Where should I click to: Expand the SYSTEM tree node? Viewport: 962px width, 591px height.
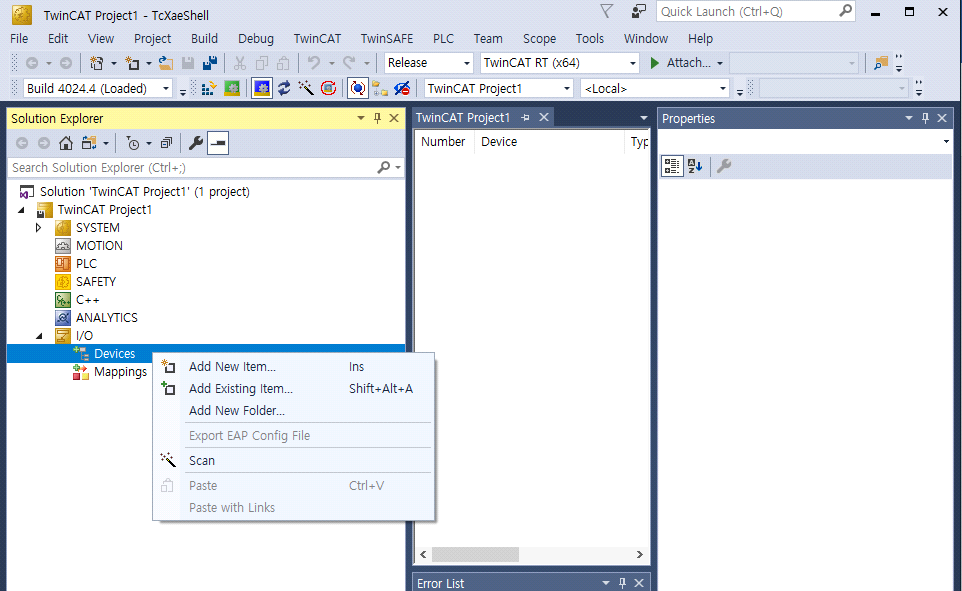(x=38, y=228)
